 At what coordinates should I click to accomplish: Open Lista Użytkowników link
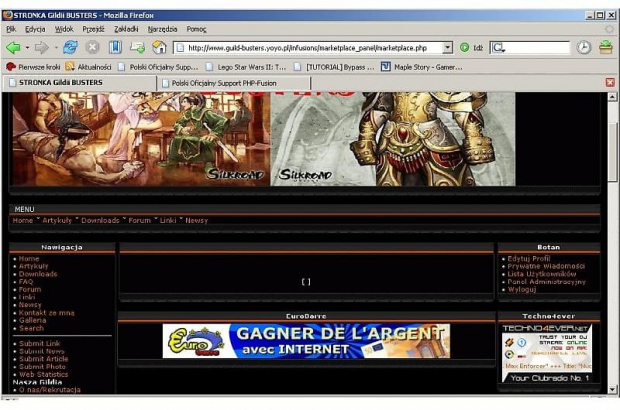coord(542,274)
